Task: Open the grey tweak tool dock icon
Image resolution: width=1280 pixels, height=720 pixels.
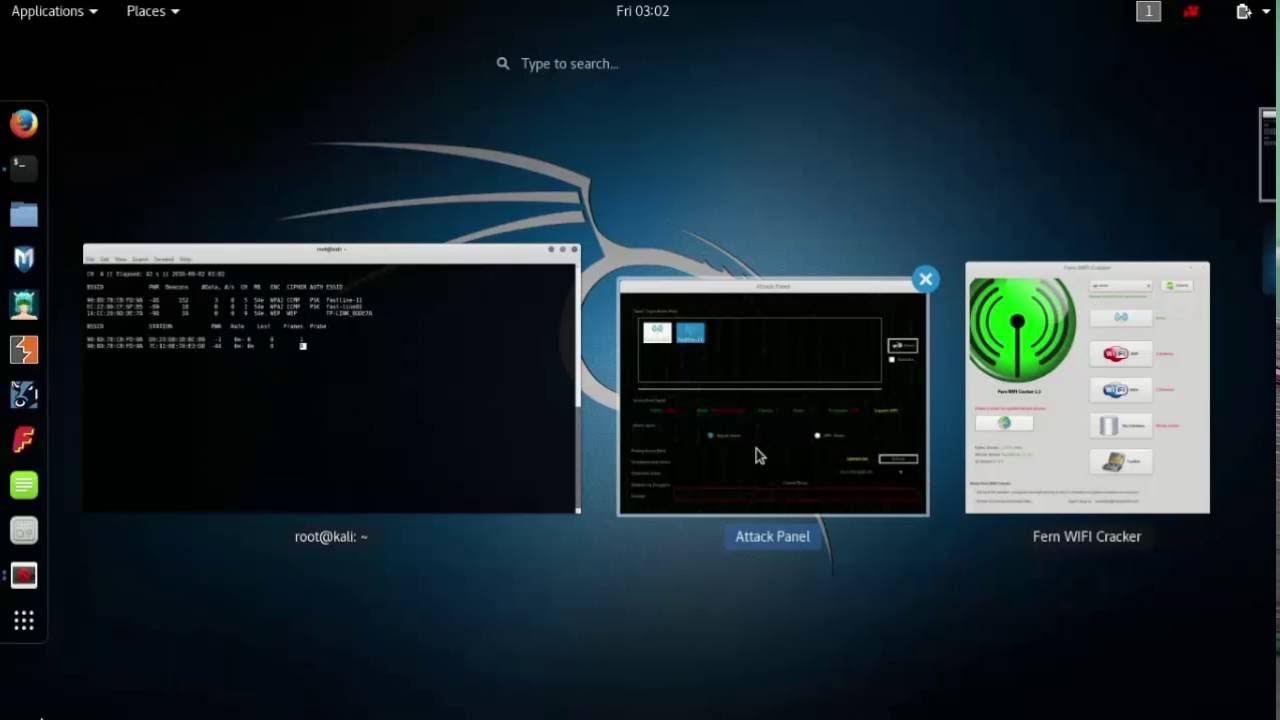Action: (x=24, y=530)
